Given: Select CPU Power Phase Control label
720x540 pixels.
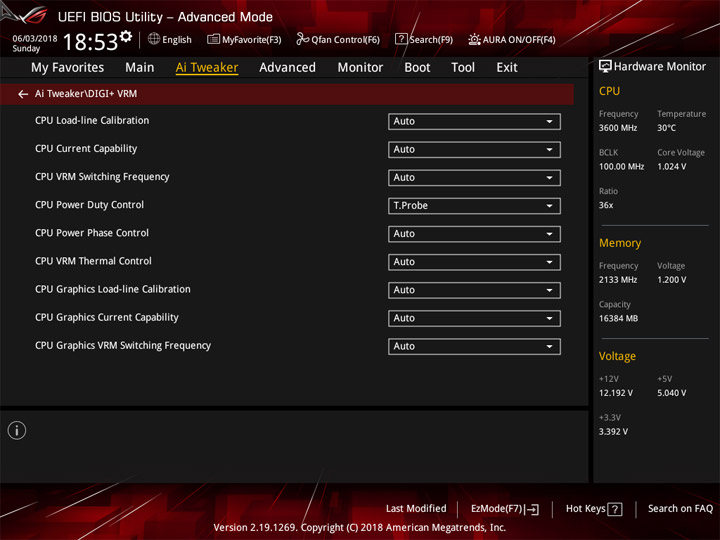Looking at the screenshot, I should pos(92,233).
